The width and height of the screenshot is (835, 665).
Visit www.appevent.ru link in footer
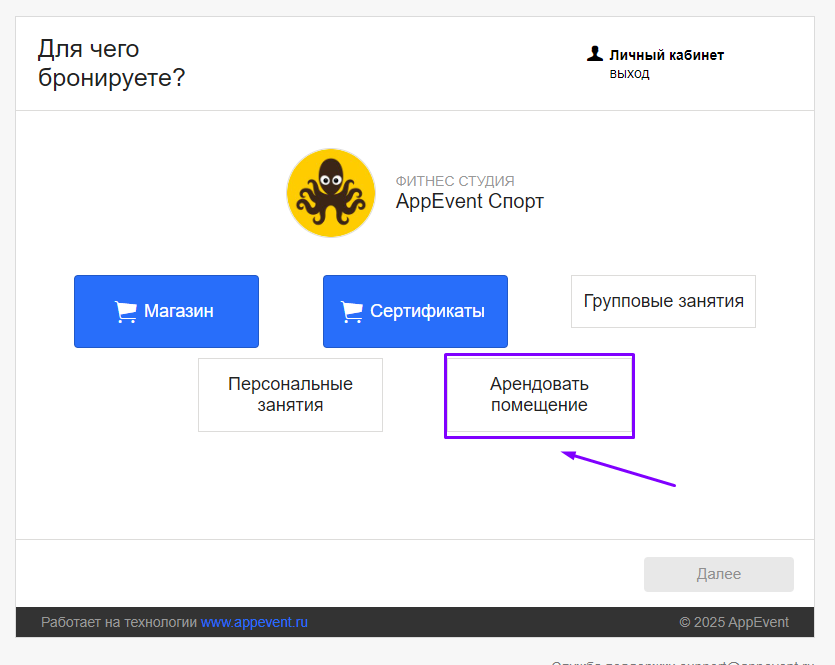point(254,622)
